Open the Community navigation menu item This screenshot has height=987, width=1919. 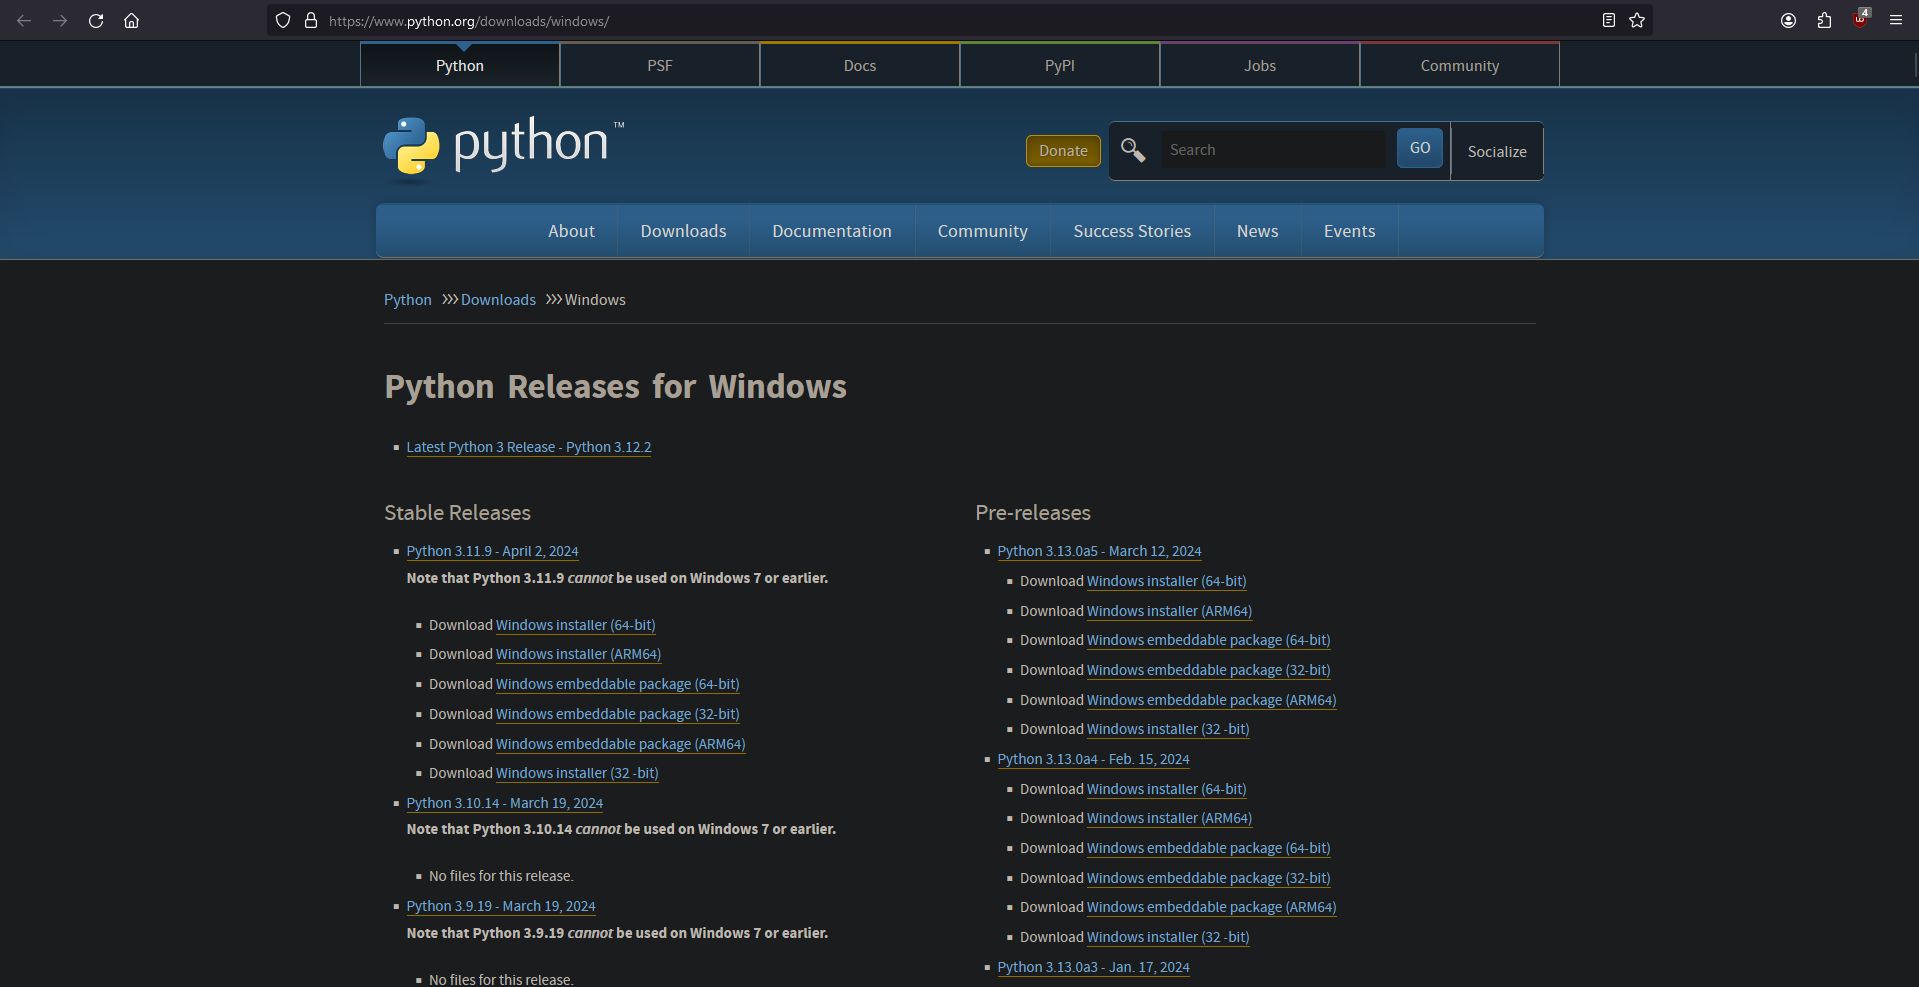pyautogui.click(x=983, y=231)
